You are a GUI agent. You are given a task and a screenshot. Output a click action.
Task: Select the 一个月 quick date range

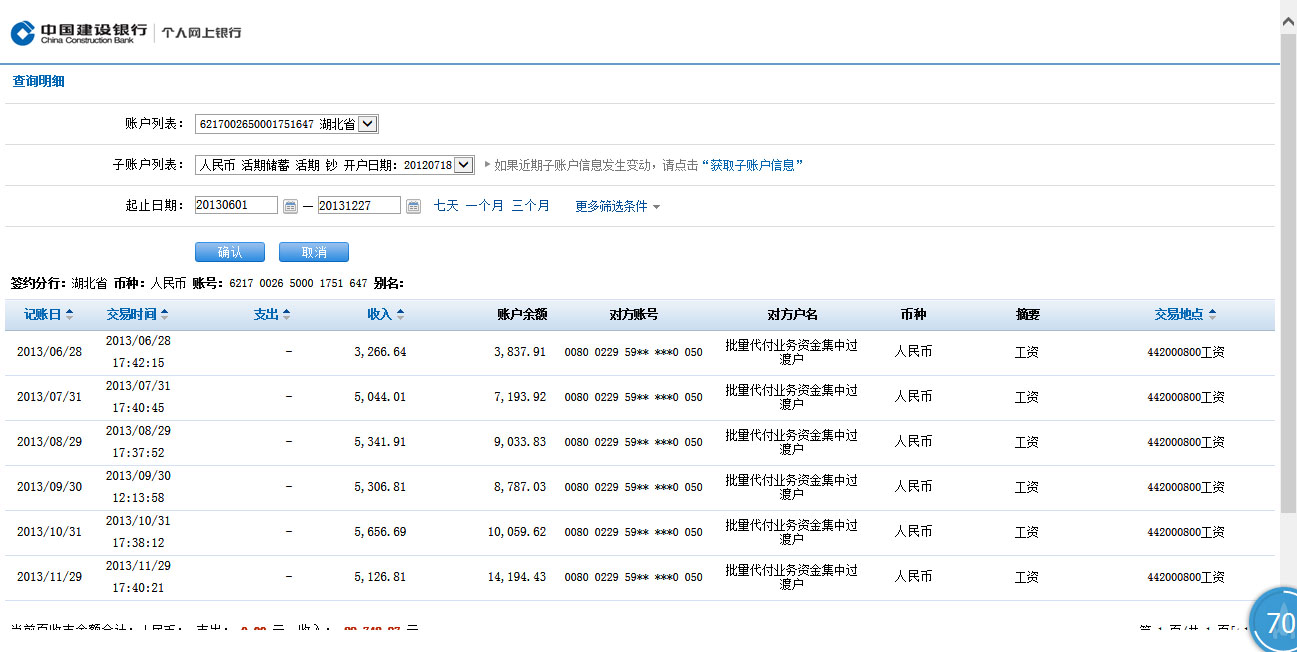(x=484, y=205)
